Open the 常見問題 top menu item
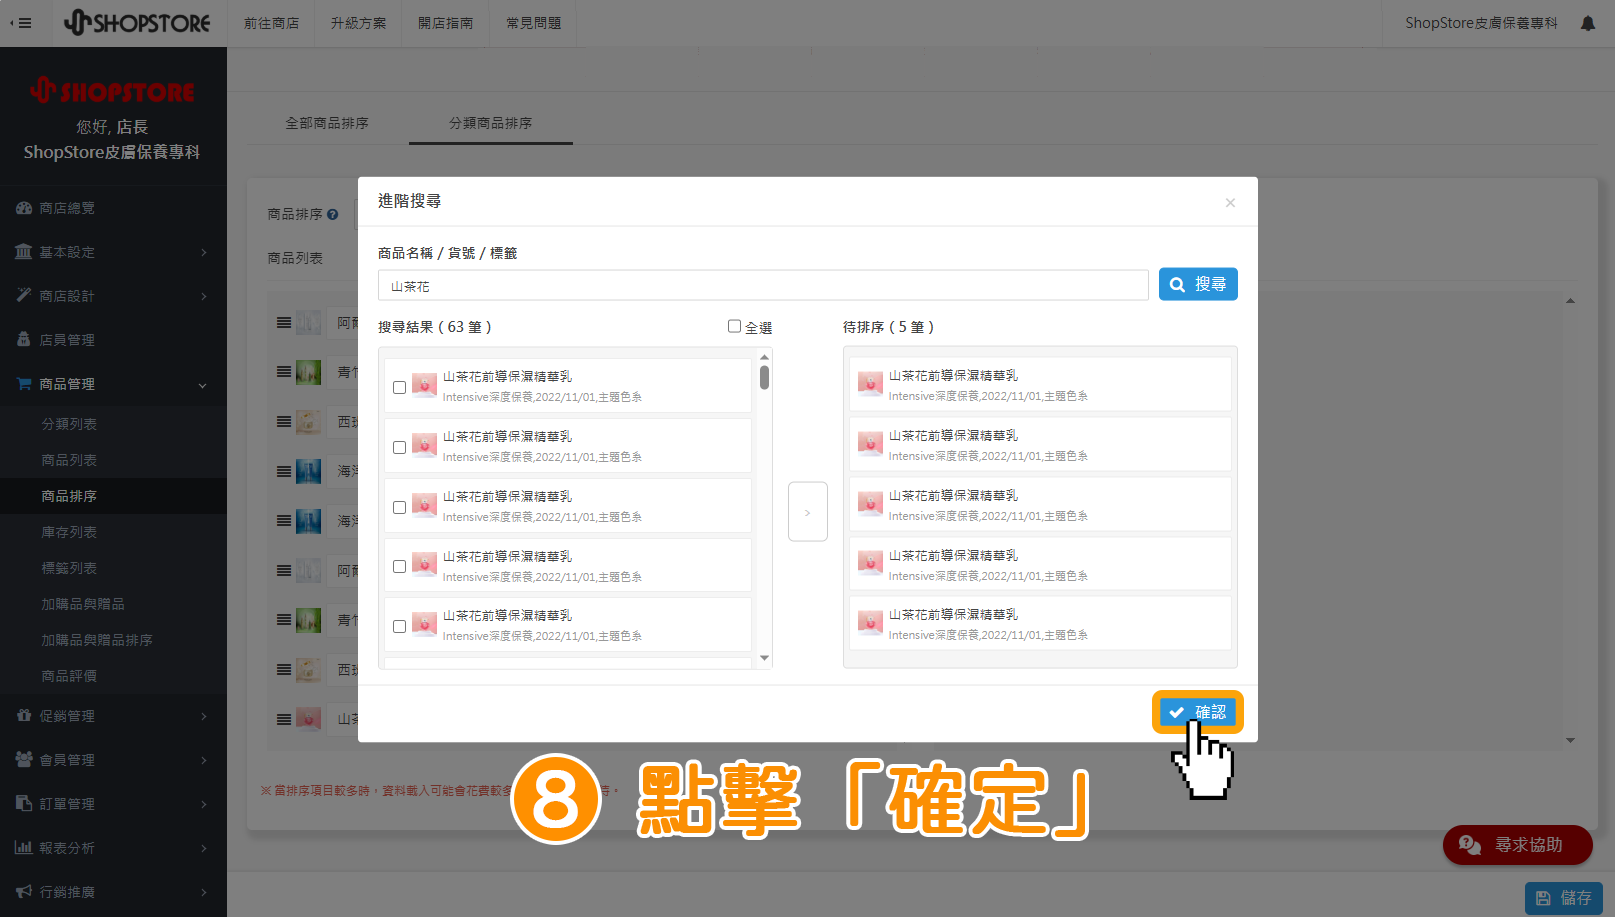 (x=534, y=23)
